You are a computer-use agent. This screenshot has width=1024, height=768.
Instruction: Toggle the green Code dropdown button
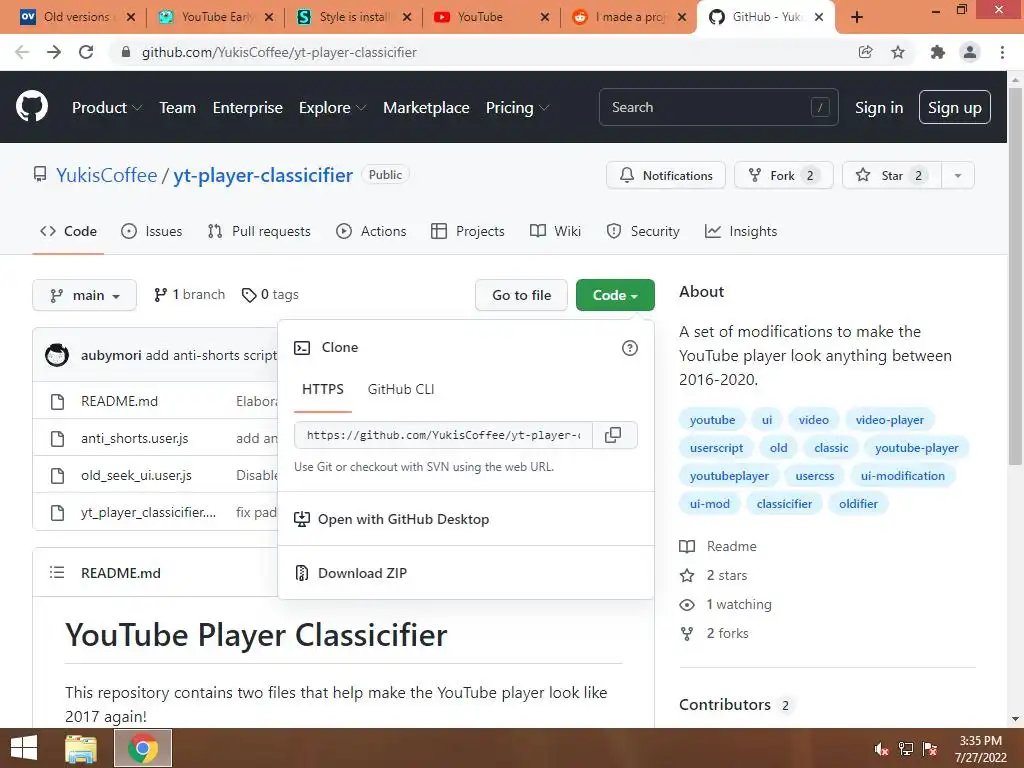[615, 295]
